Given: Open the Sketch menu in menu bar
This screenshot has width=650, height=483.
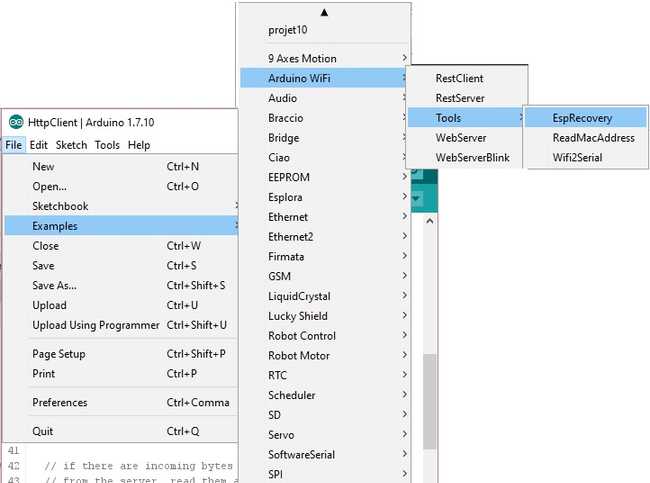Looking at the screenshot, I should [71, 145].
